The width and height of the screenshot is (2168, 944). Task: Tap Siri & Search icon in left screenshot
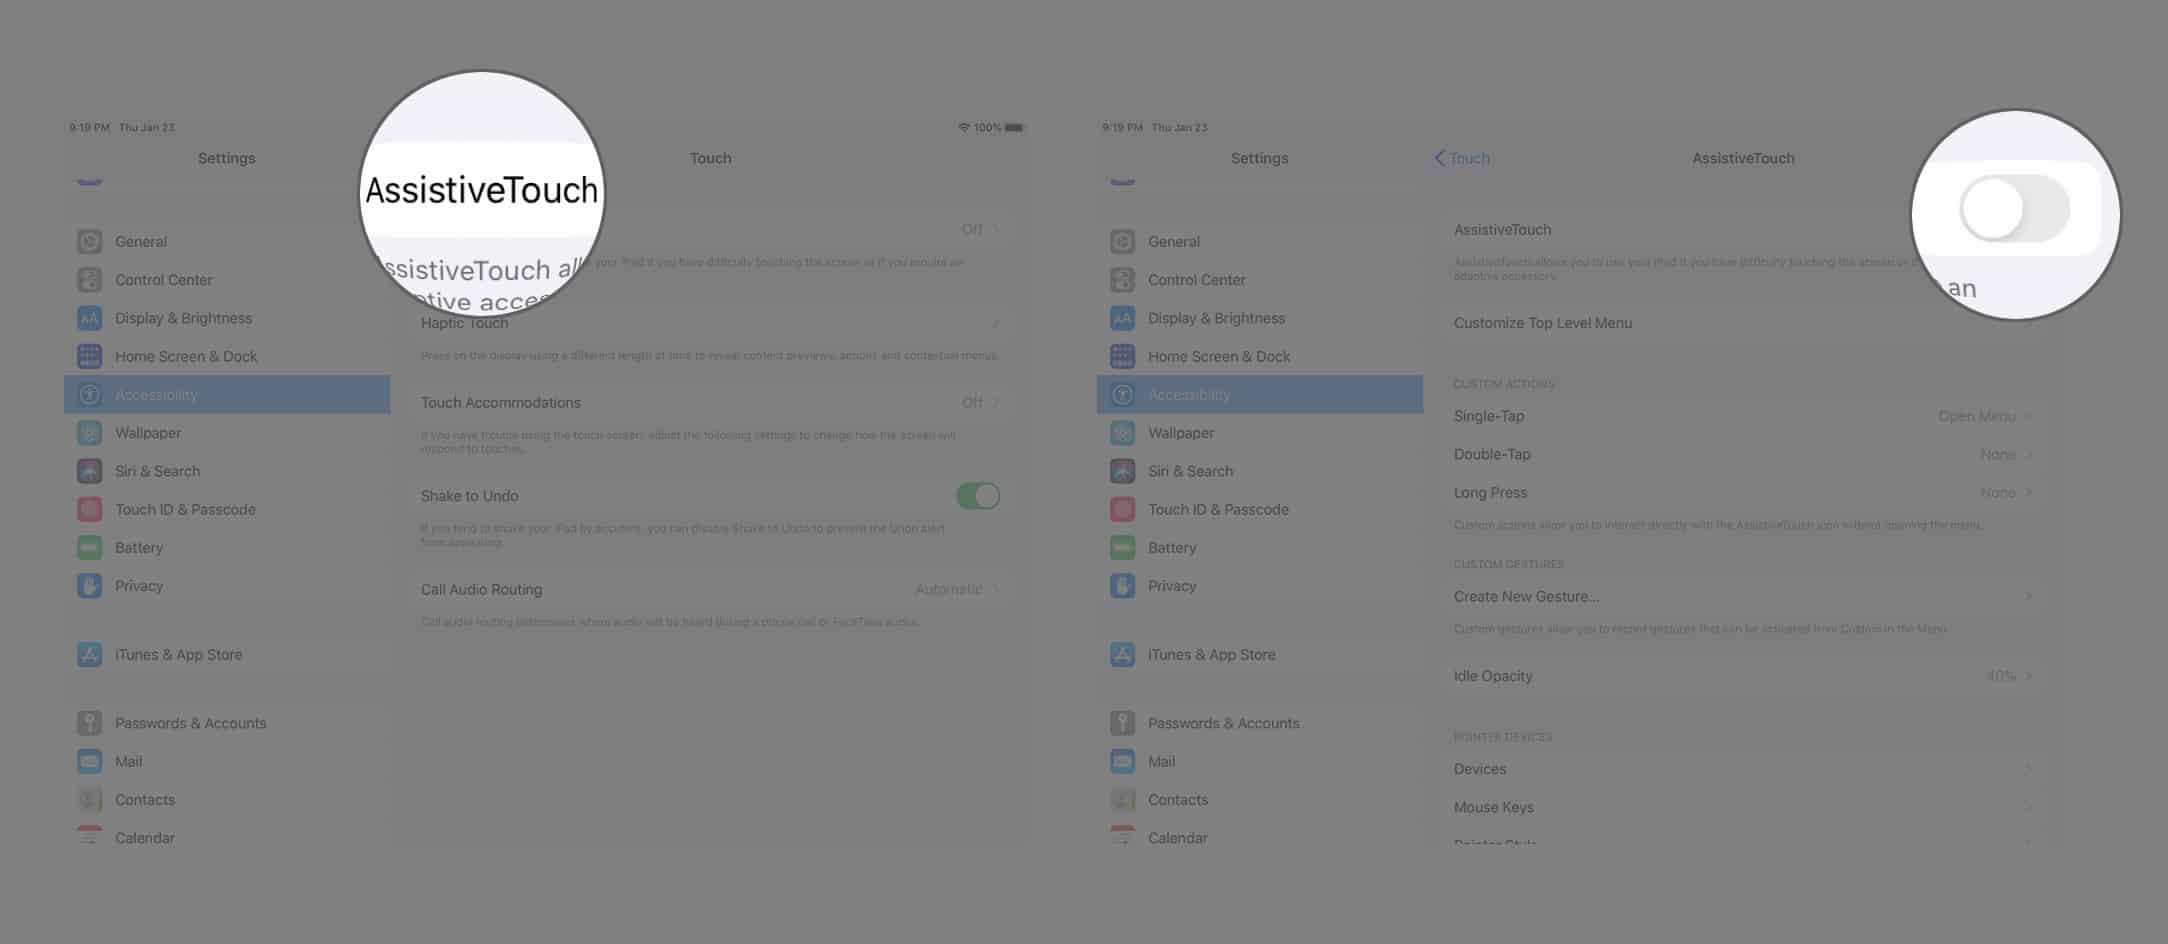click(90, 471)
